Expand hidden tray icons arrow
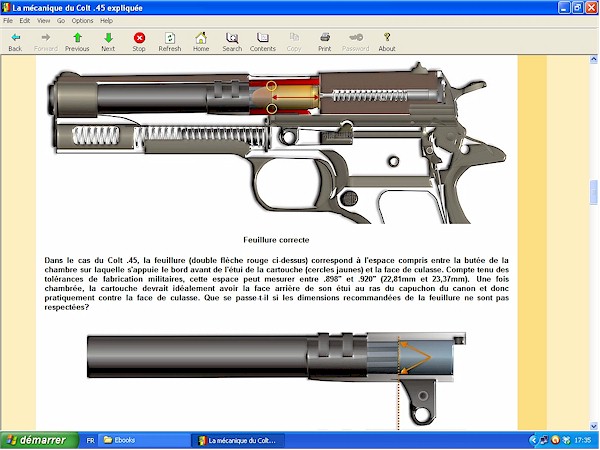 pyautogui.click(x=533, y=440)
